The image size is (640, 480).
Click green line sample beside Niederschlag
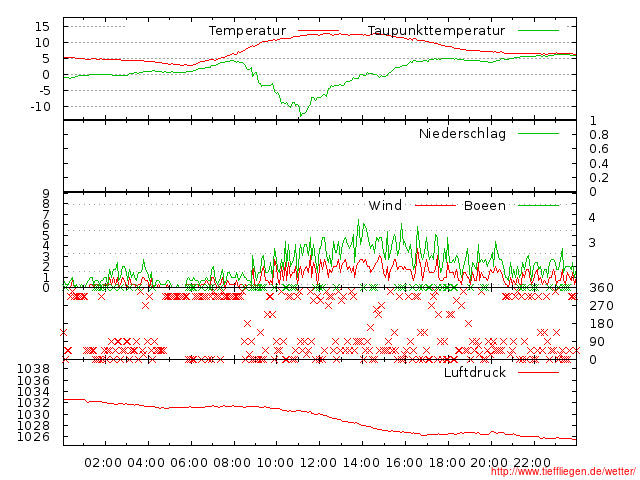pyautogui.click(x=538, y=133)
